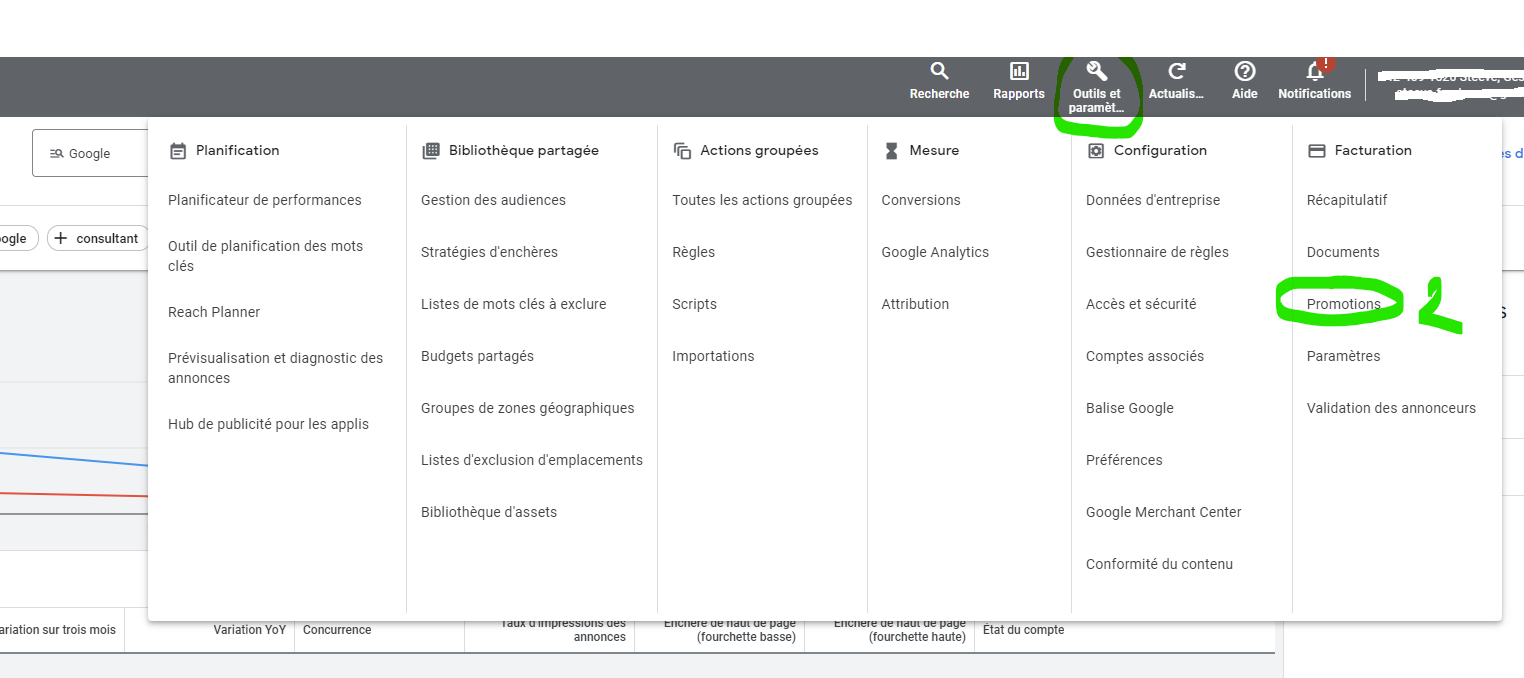Screen dimensions: 1524x678
Task: Click Taux d'impressions des annonces header
Action: [x=563, y=630]
